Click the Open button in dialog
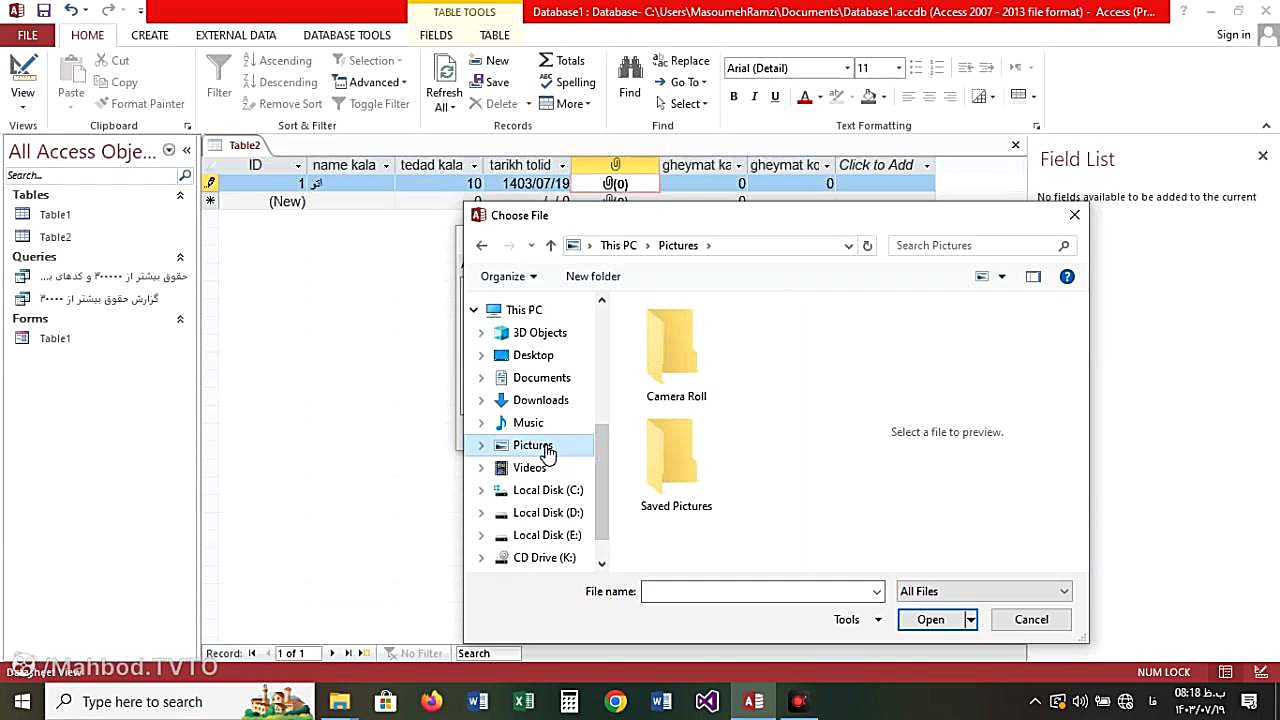1280x720 pixels. 931,620
